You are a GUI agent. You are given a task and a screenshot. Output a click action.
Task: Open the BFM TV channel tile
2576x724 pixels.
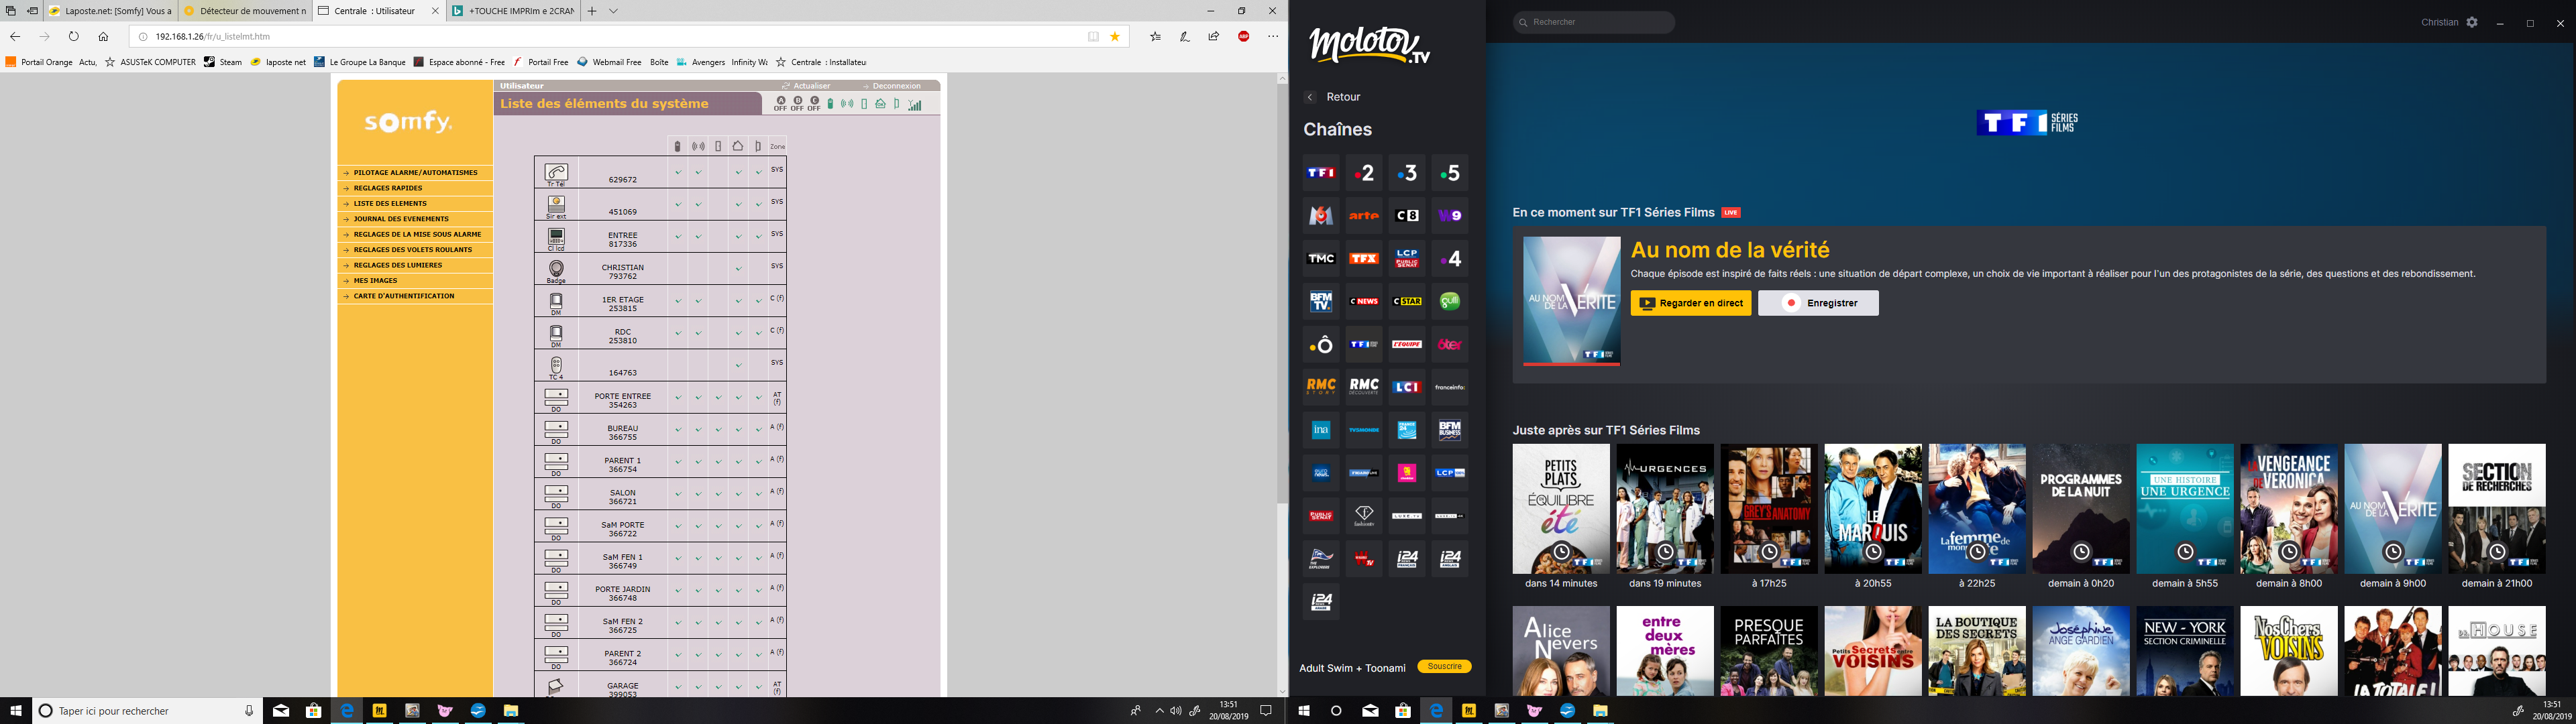(1321, 301)
